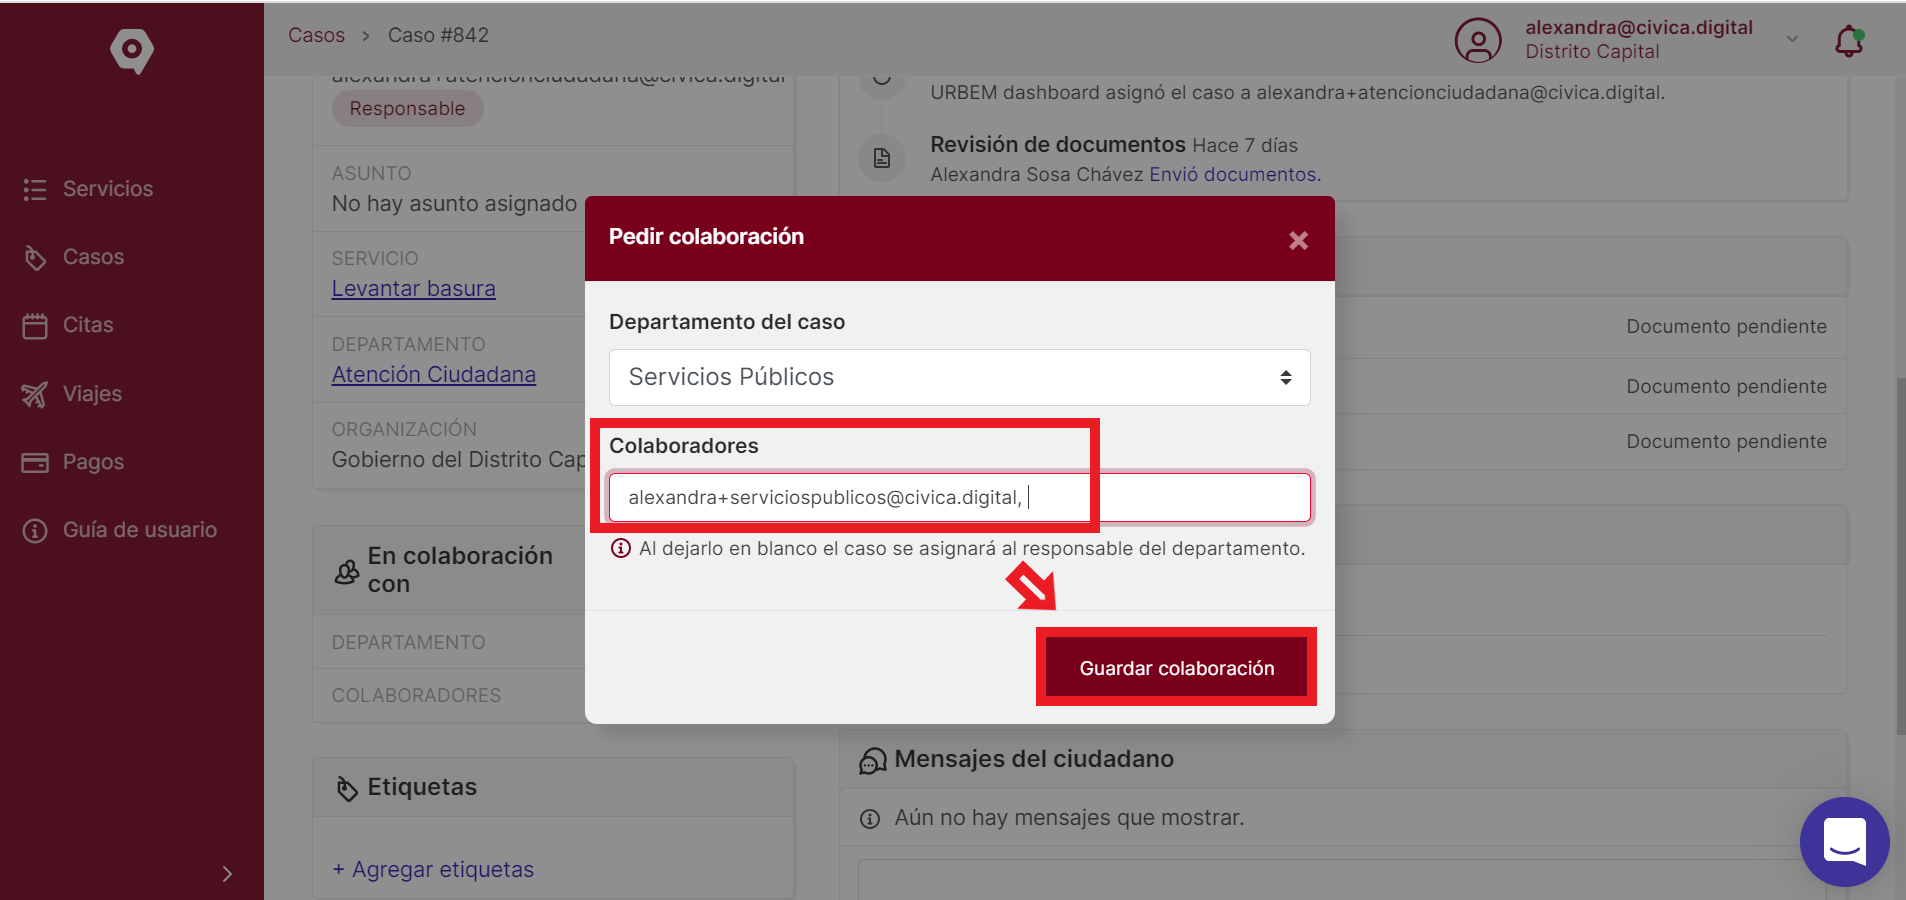
Task: Expand the account menu chevron
Action: pyautogui.click(x=1792, y=39)
